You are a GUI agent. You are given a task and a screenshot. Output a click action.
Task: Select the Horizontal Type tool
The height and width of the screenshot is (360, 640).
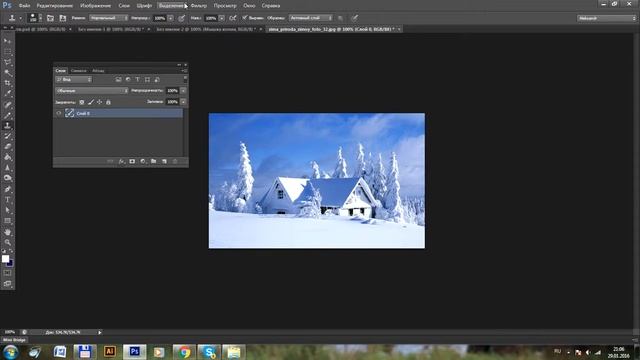click(7, 200)
